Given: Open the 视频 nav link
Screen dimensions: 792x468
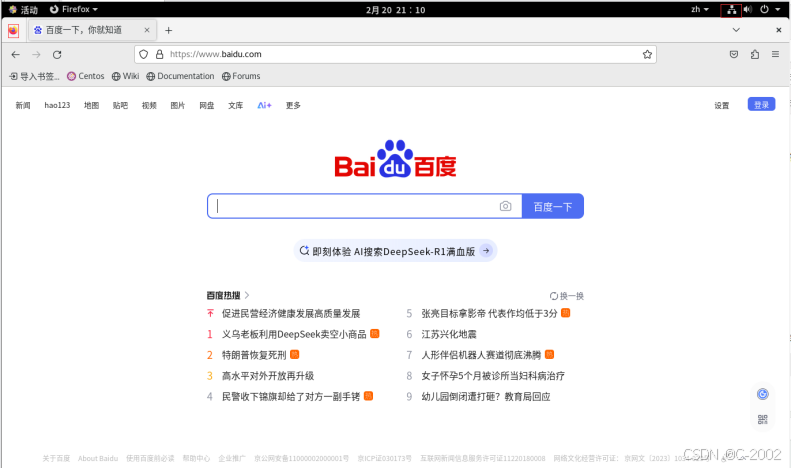Looking at the screenshot, I should tap(149, 106).
